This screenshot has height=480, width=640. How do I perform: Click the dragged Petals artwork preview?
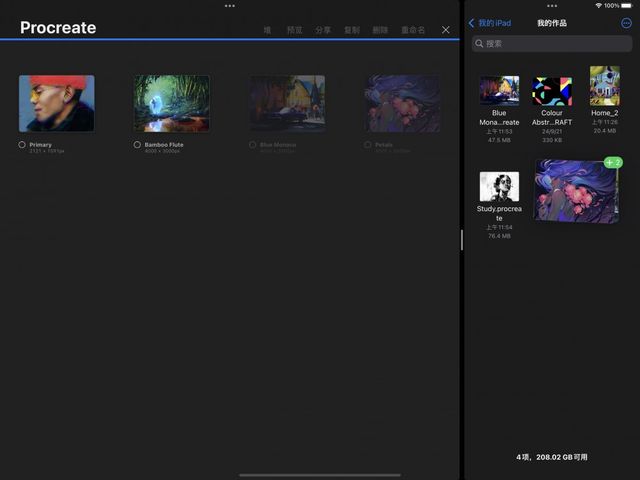[x=576, y=191]
